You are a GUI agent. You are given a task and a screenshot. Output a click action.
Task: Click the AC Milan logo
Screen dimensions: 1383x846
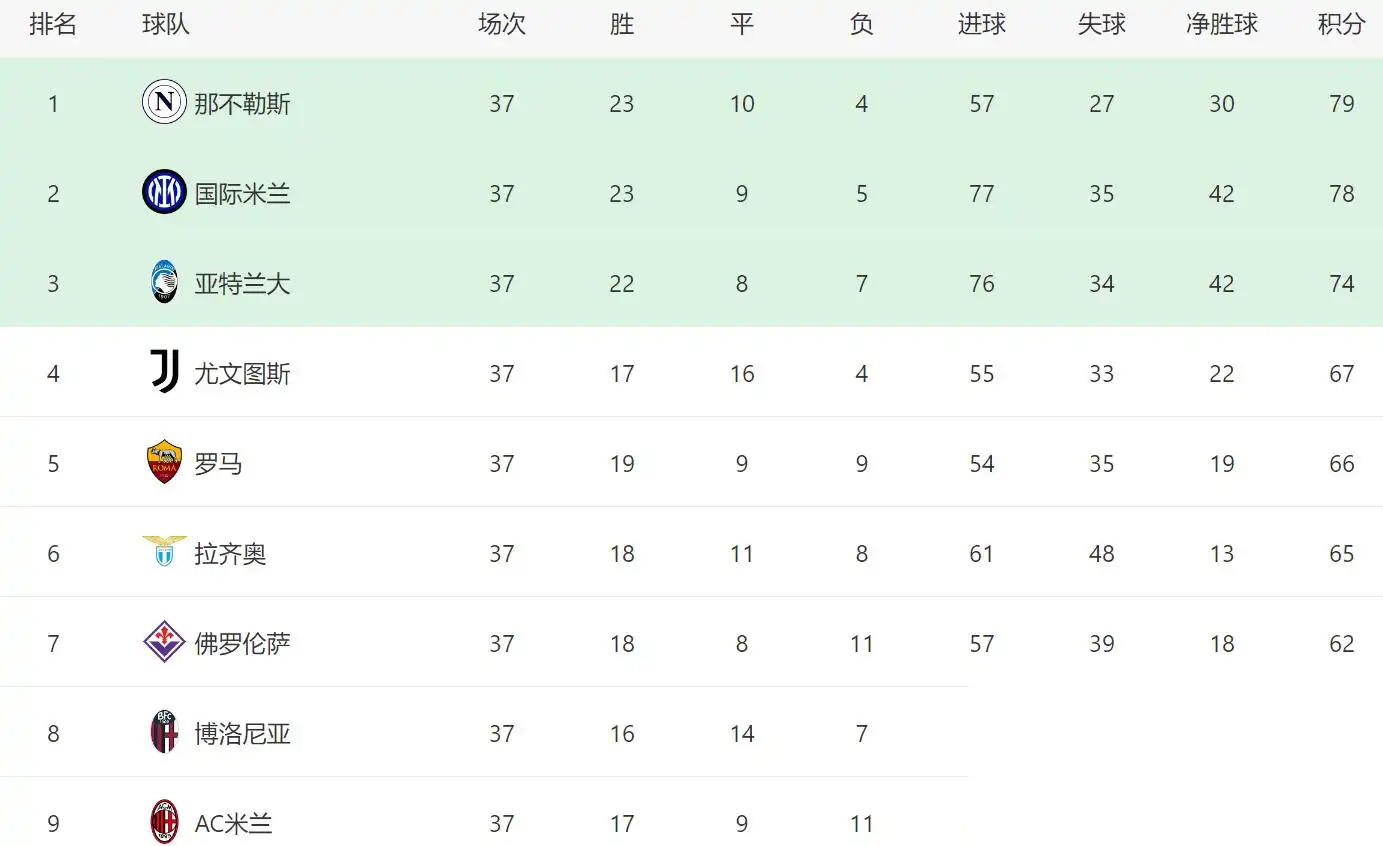(x=164, y=822)
